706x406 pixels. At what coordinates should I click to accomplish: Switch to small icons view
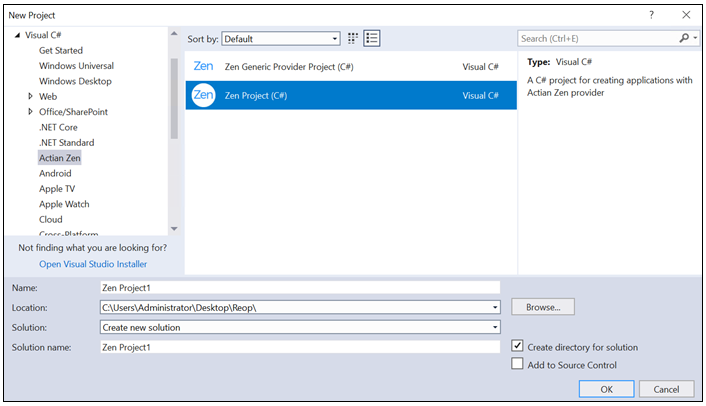point(353,39)
